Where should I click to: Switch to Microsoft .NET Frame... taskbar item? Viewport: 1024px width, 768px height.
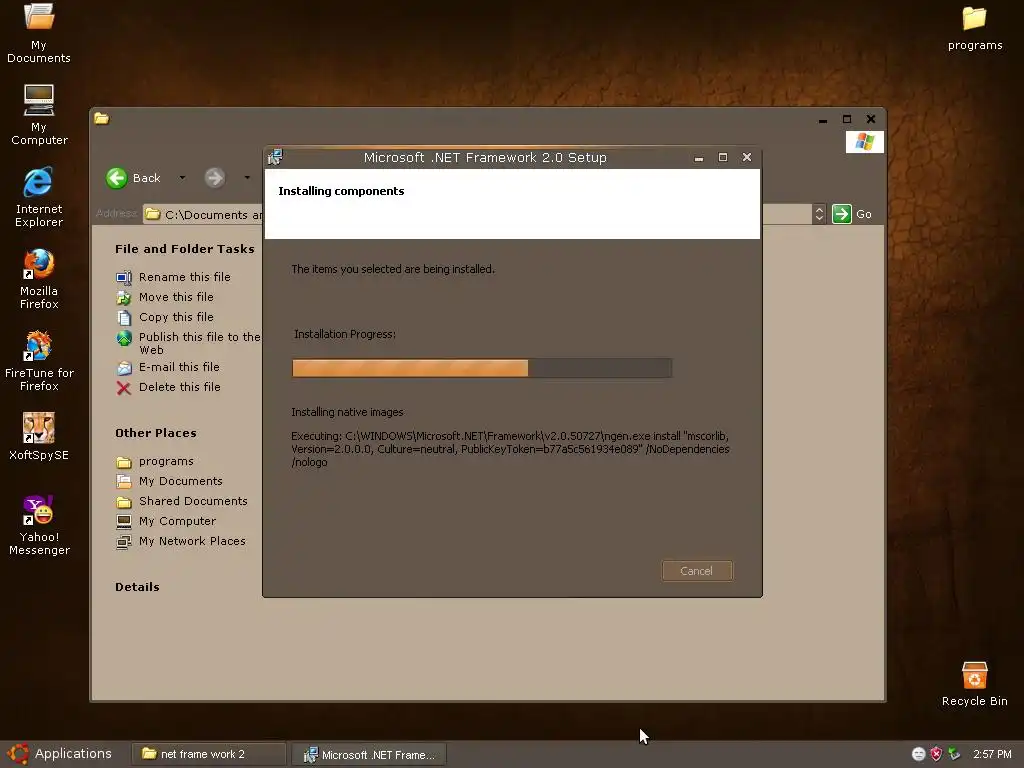tap(370, 754)
